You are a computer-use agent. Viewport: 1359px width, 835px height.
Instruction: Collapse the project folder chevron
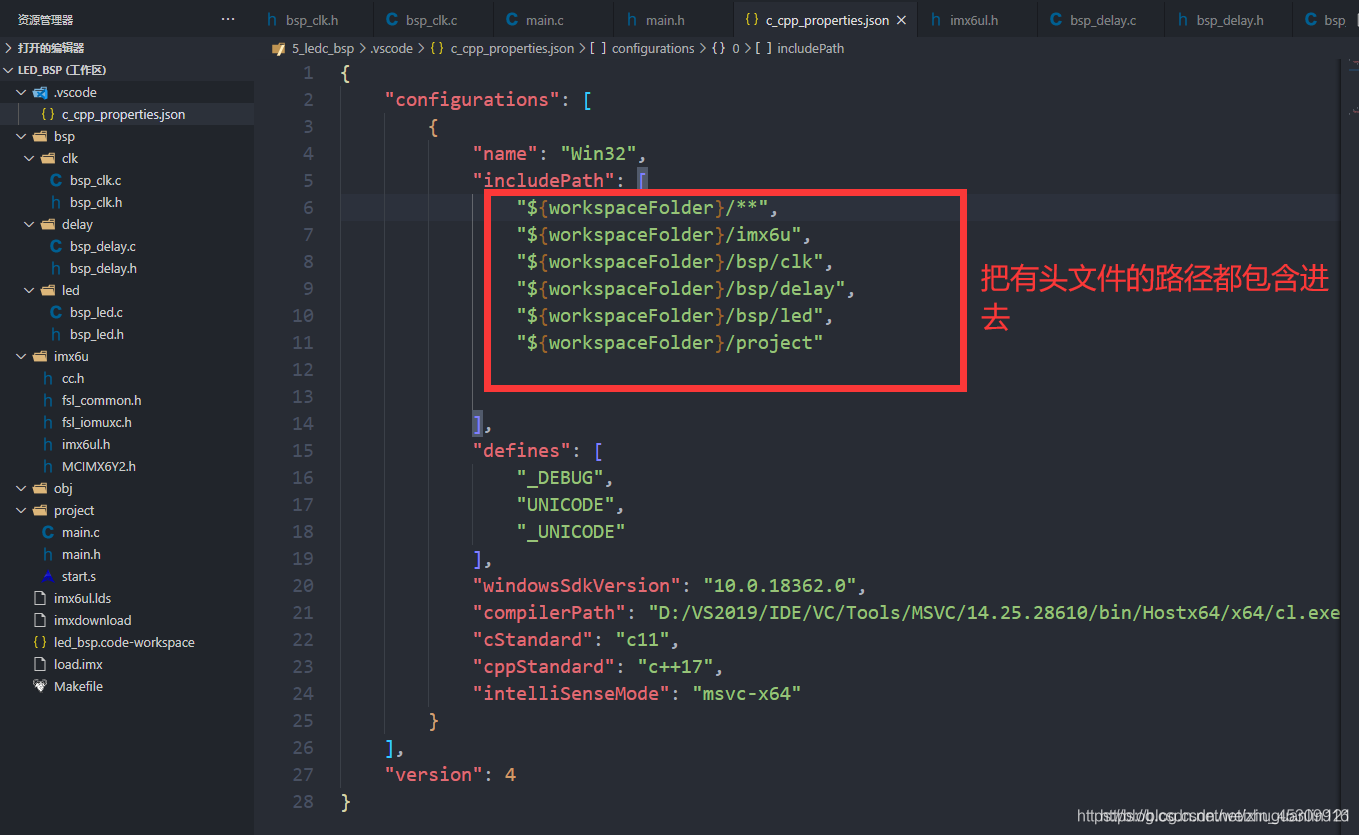coord(22,510)
